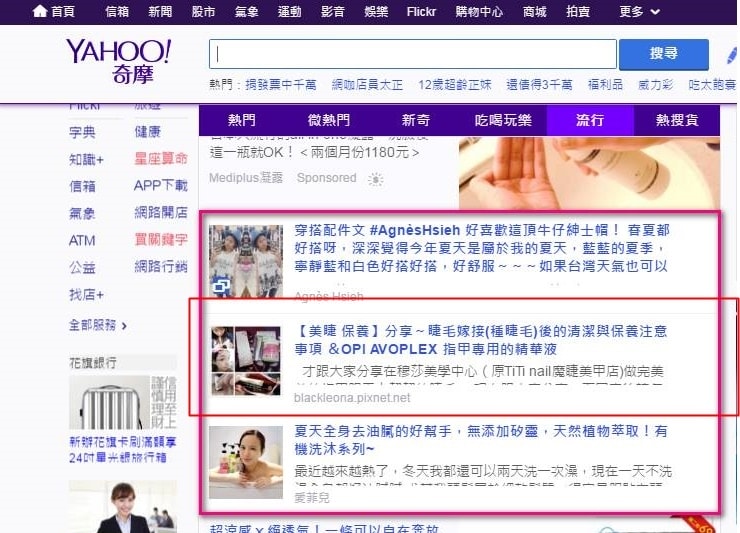Expand 全部服務 services list

coord(98,325)
